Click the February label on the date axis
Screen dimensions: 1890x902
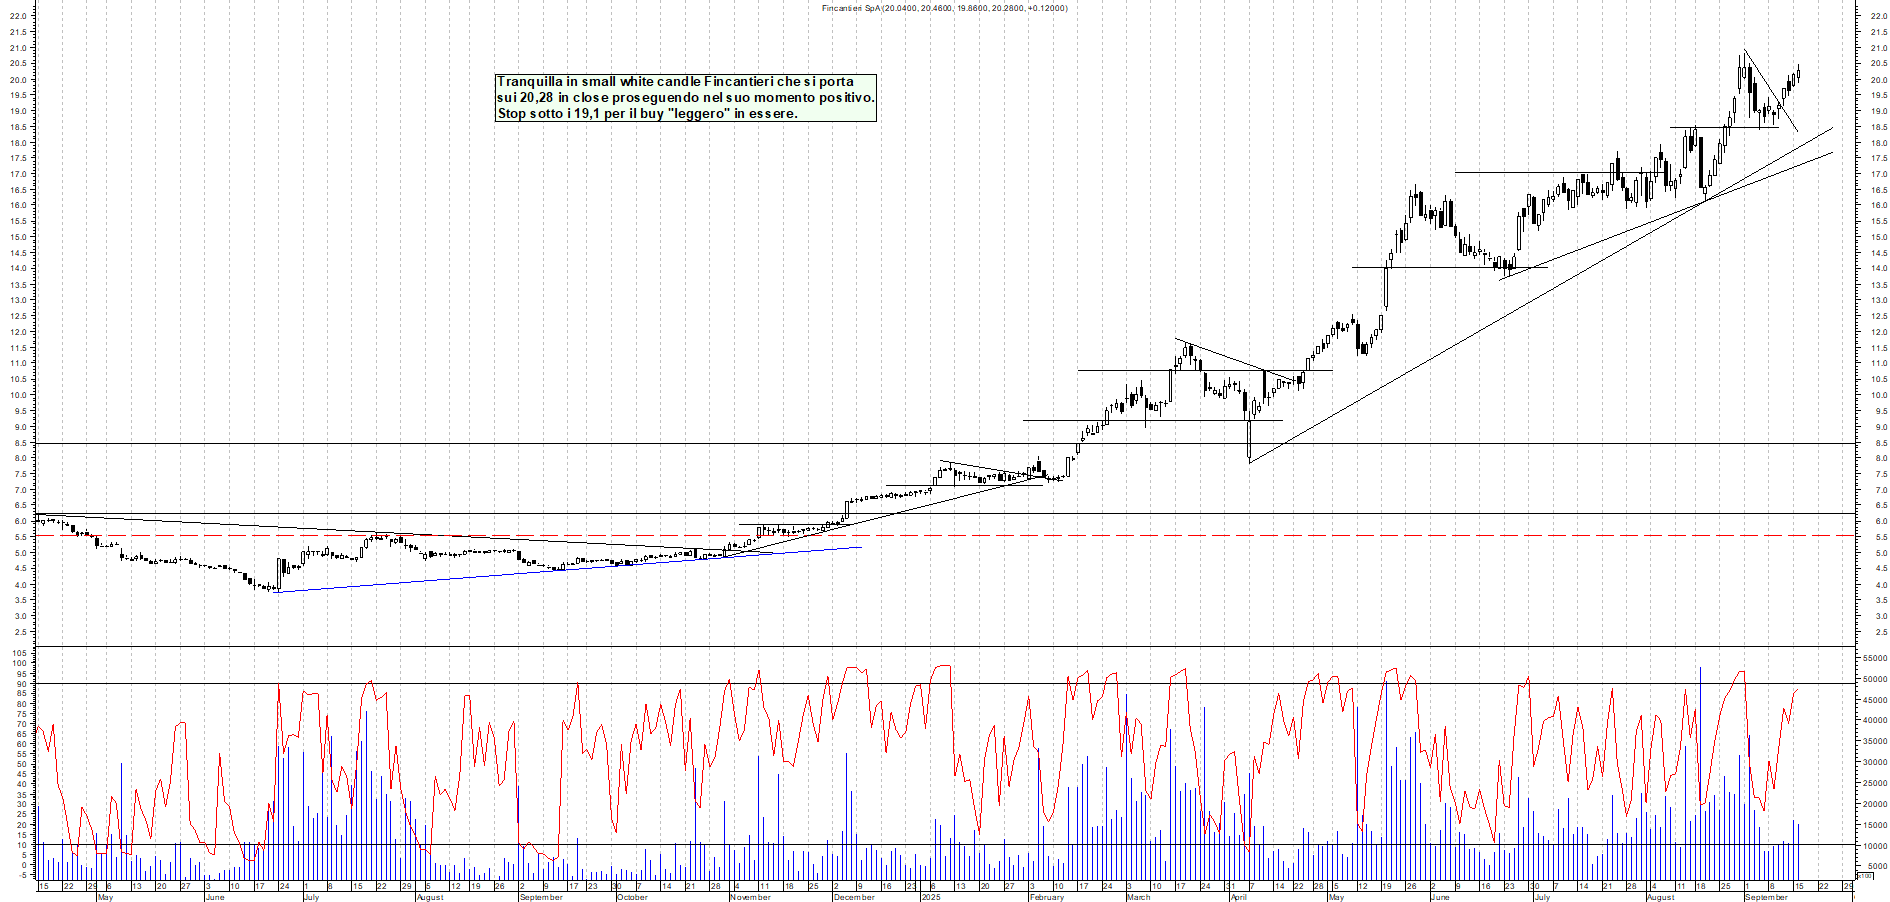pyautogui.click(x=1047, y=897)
